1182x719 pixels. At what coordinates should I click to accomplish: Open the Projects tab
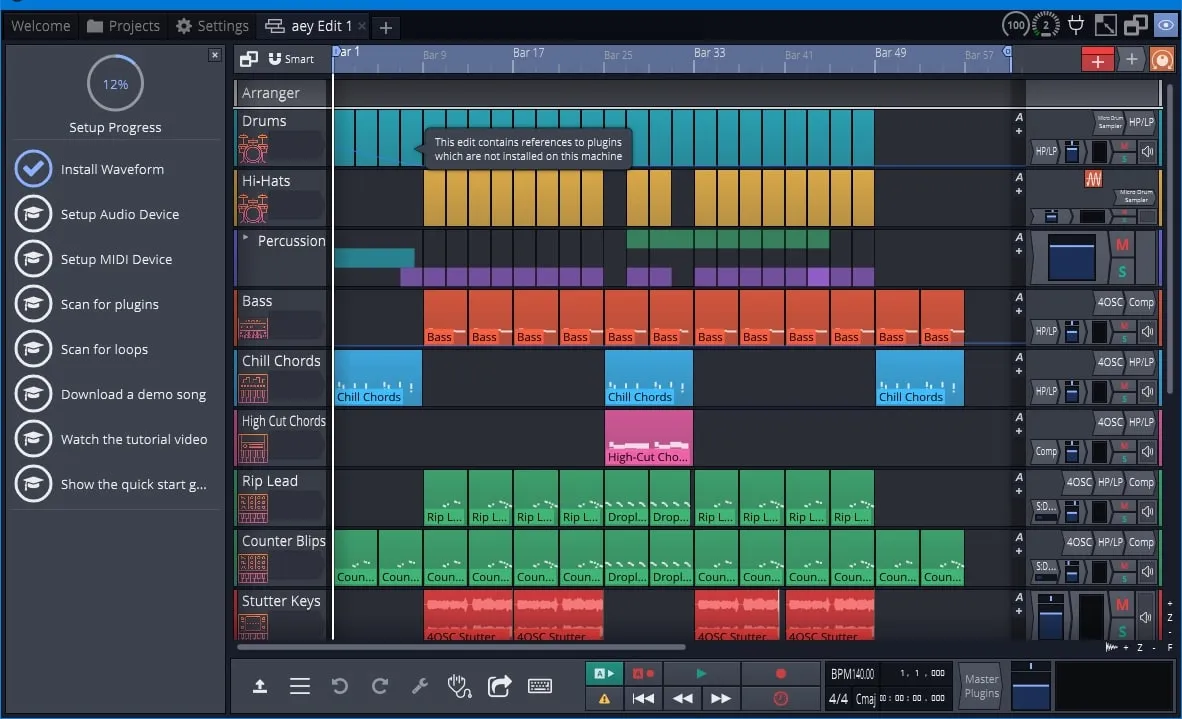(x=124, y=26)
